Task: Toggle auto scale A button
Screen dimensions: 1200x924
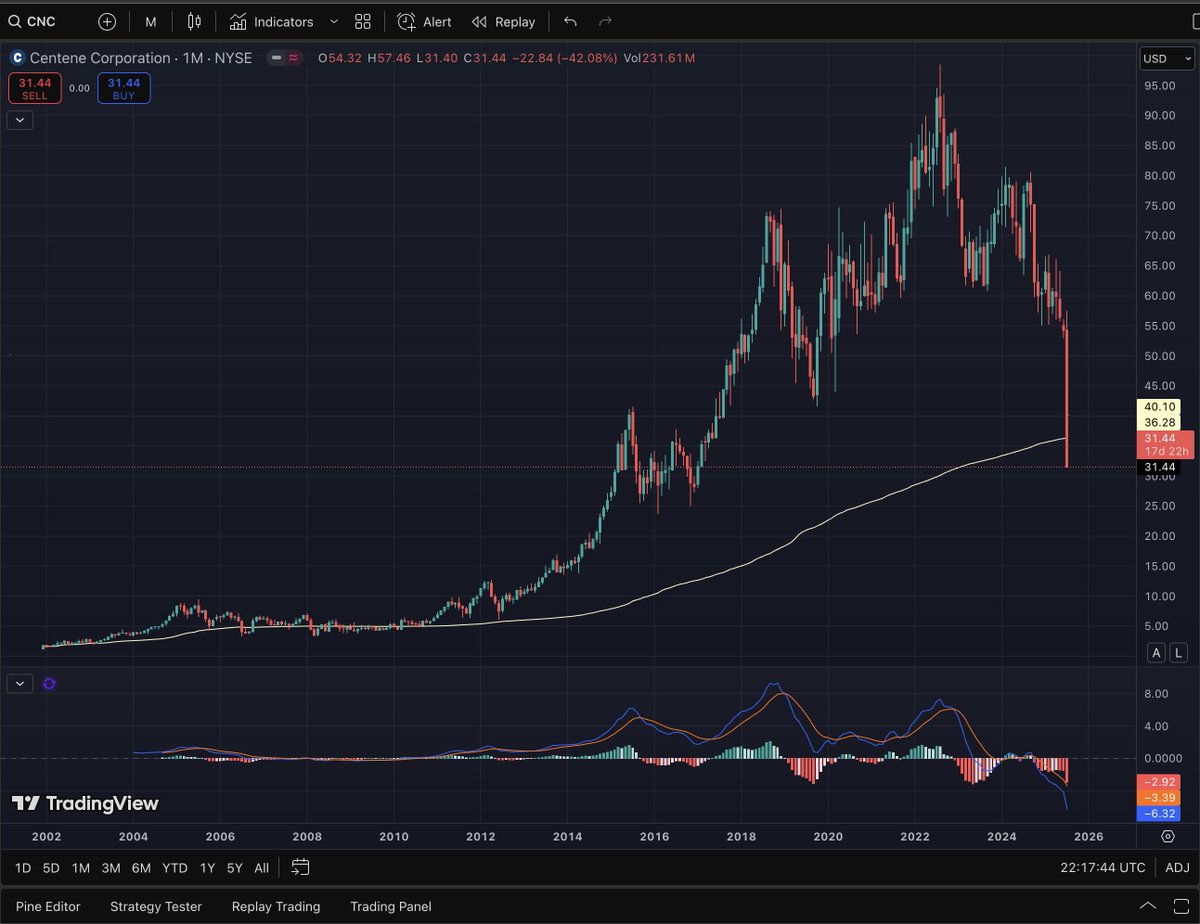Action: click(x=1156, y=653)
